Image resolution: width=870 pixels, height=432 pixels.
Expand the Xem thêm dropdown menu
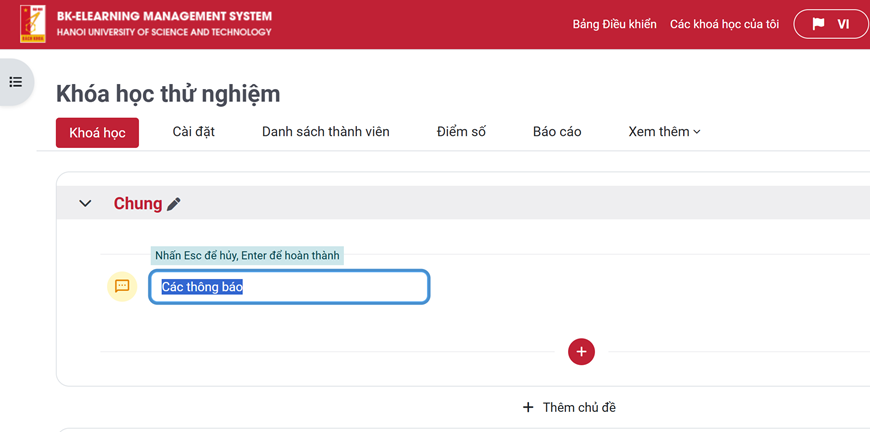[x=664, y=132]
